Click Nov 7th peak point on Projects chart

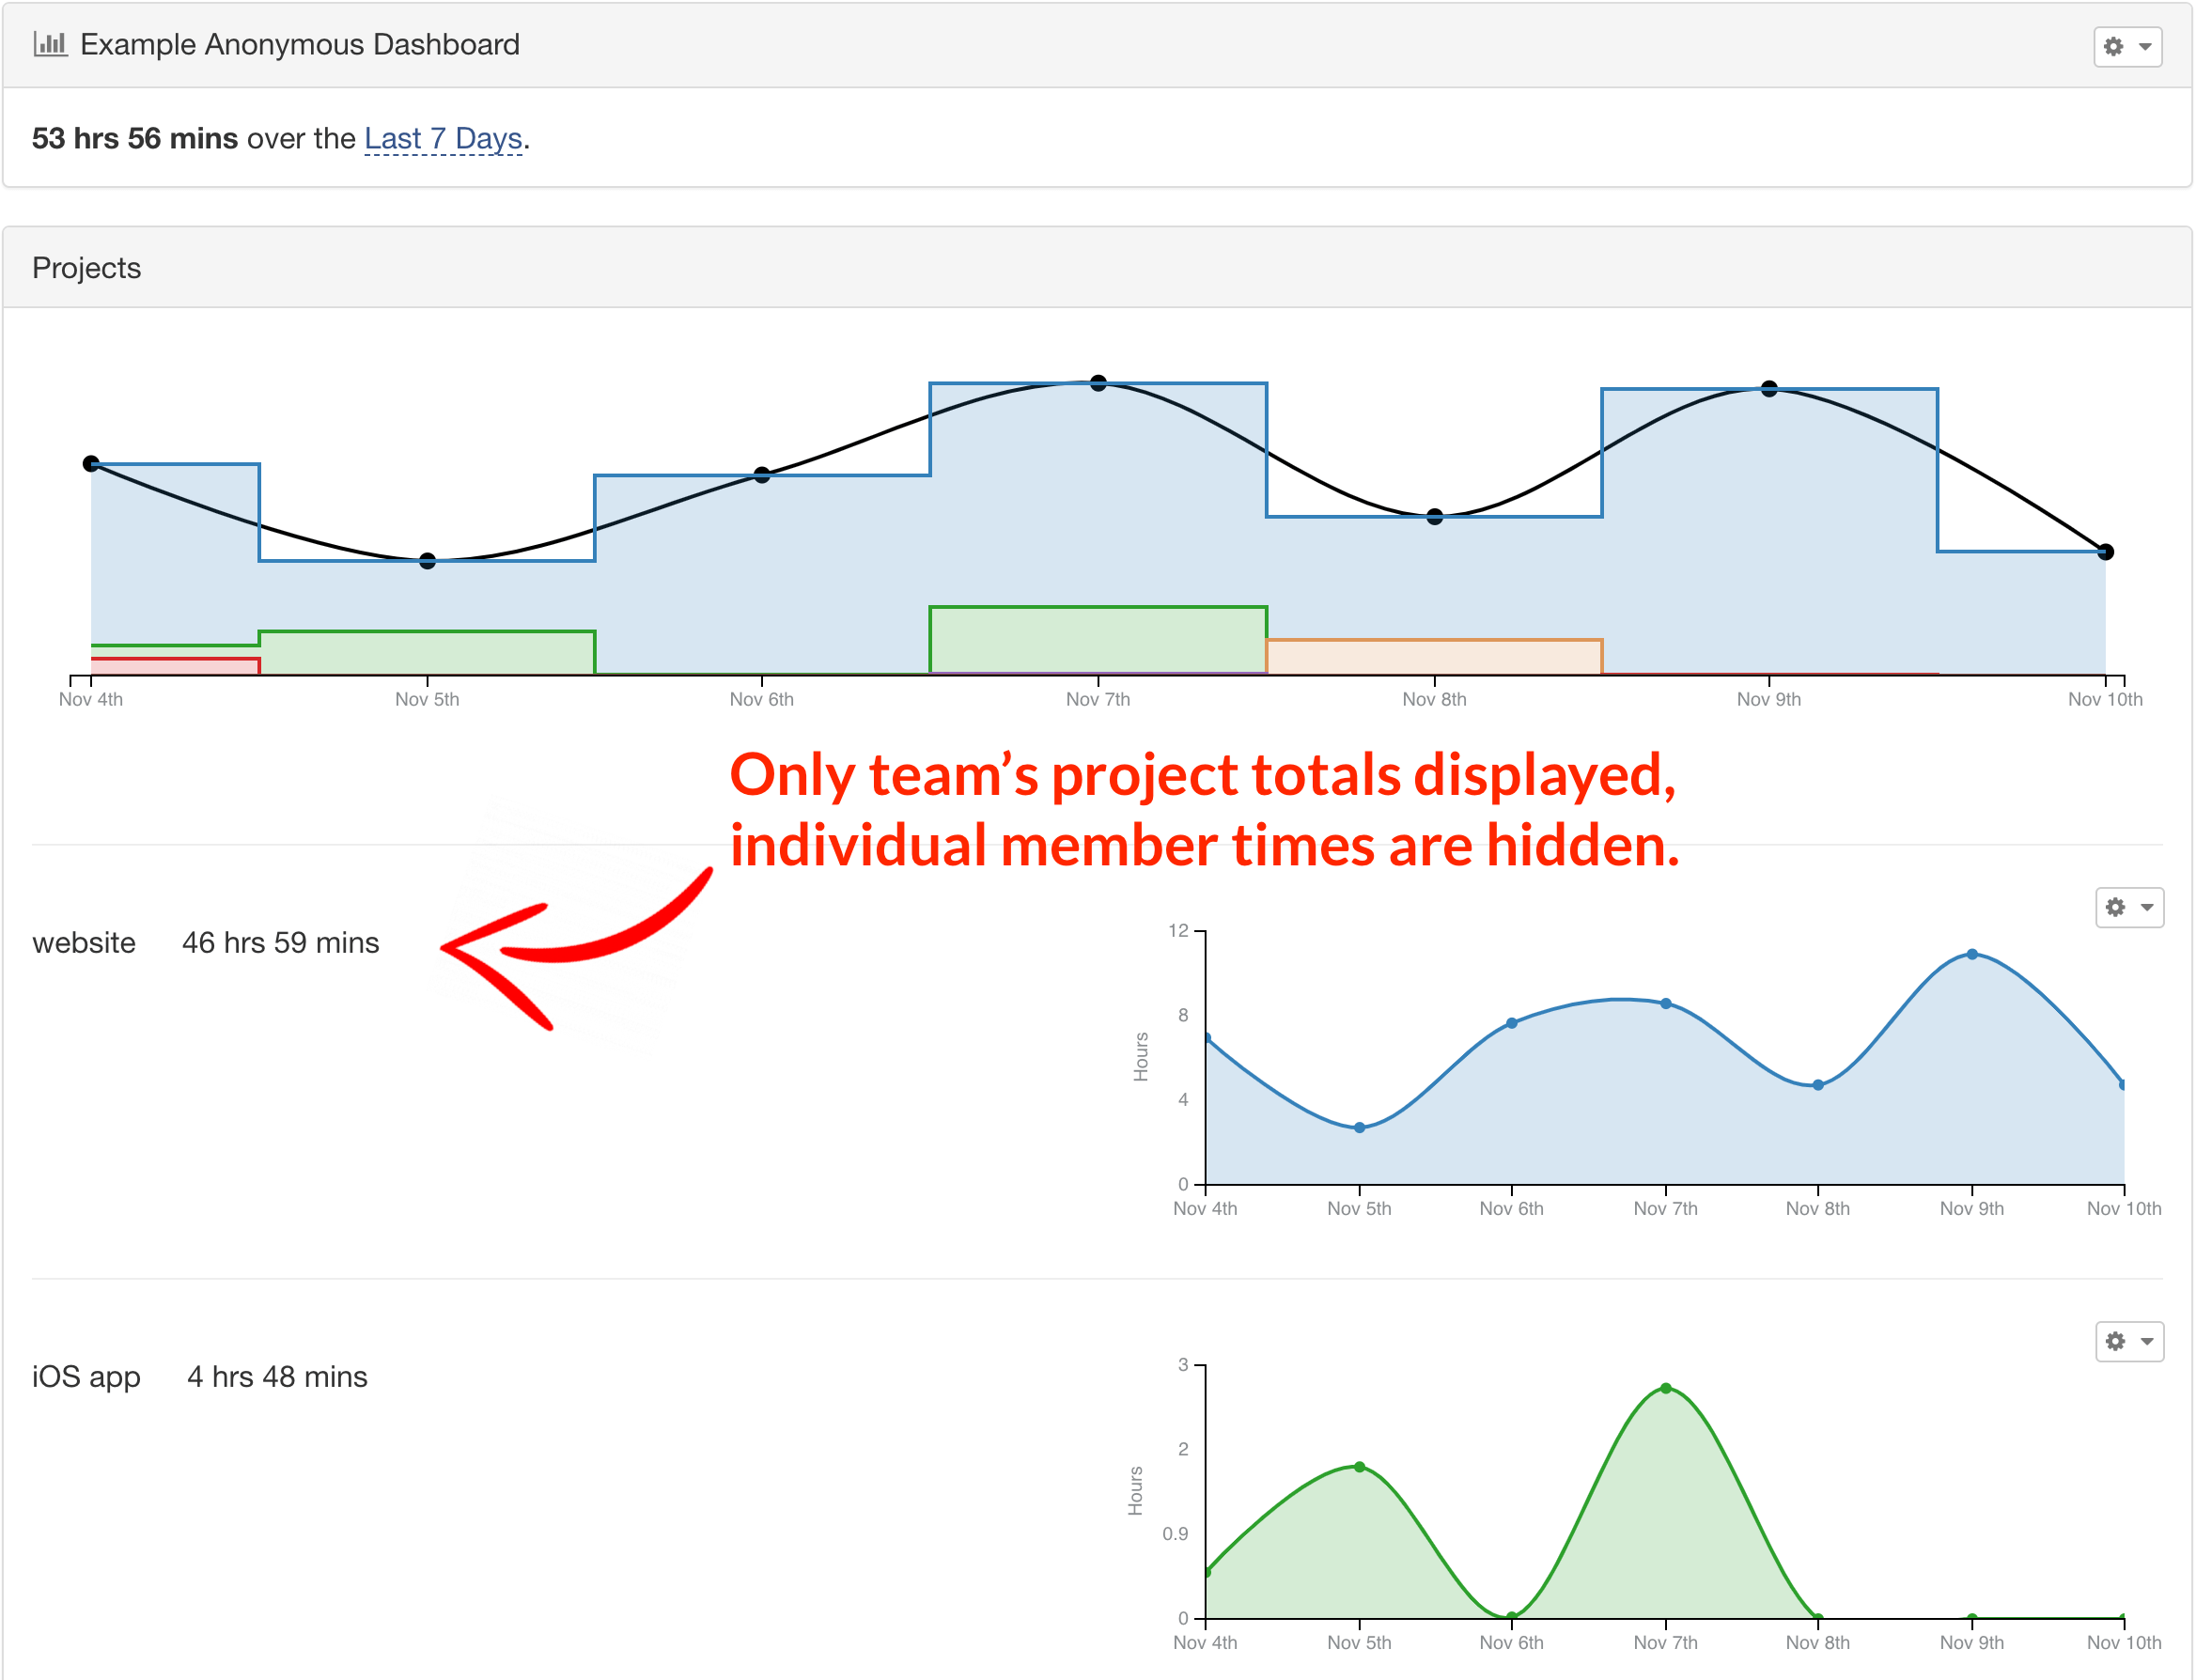point(1098,383)
